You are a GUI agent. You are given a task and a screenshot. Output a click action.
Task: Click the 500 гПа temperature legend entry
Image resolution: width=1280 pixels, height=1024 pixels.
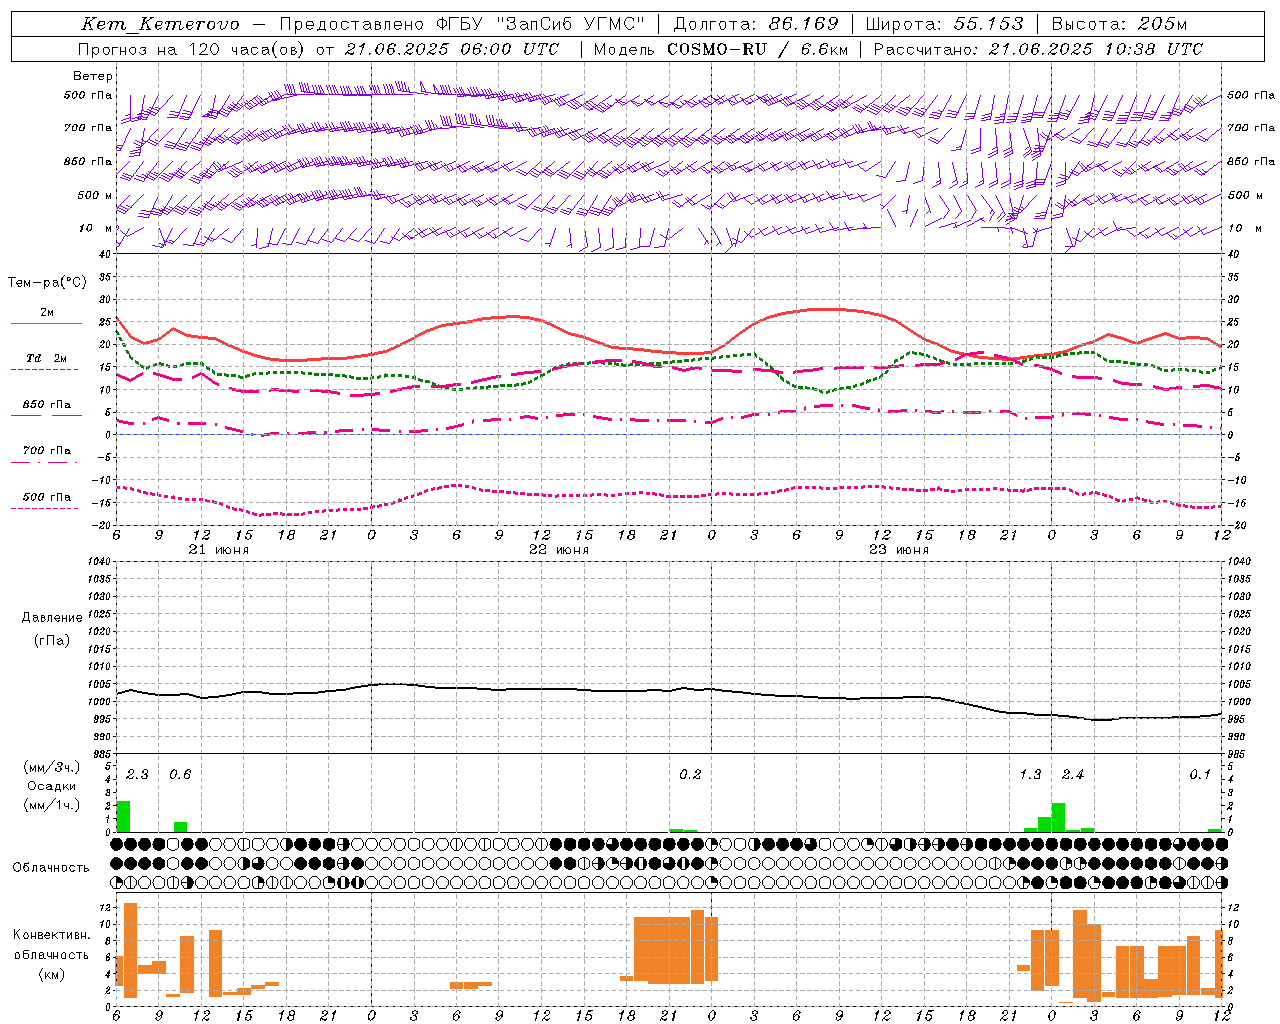pyautogui.click(x=46, y=500)
